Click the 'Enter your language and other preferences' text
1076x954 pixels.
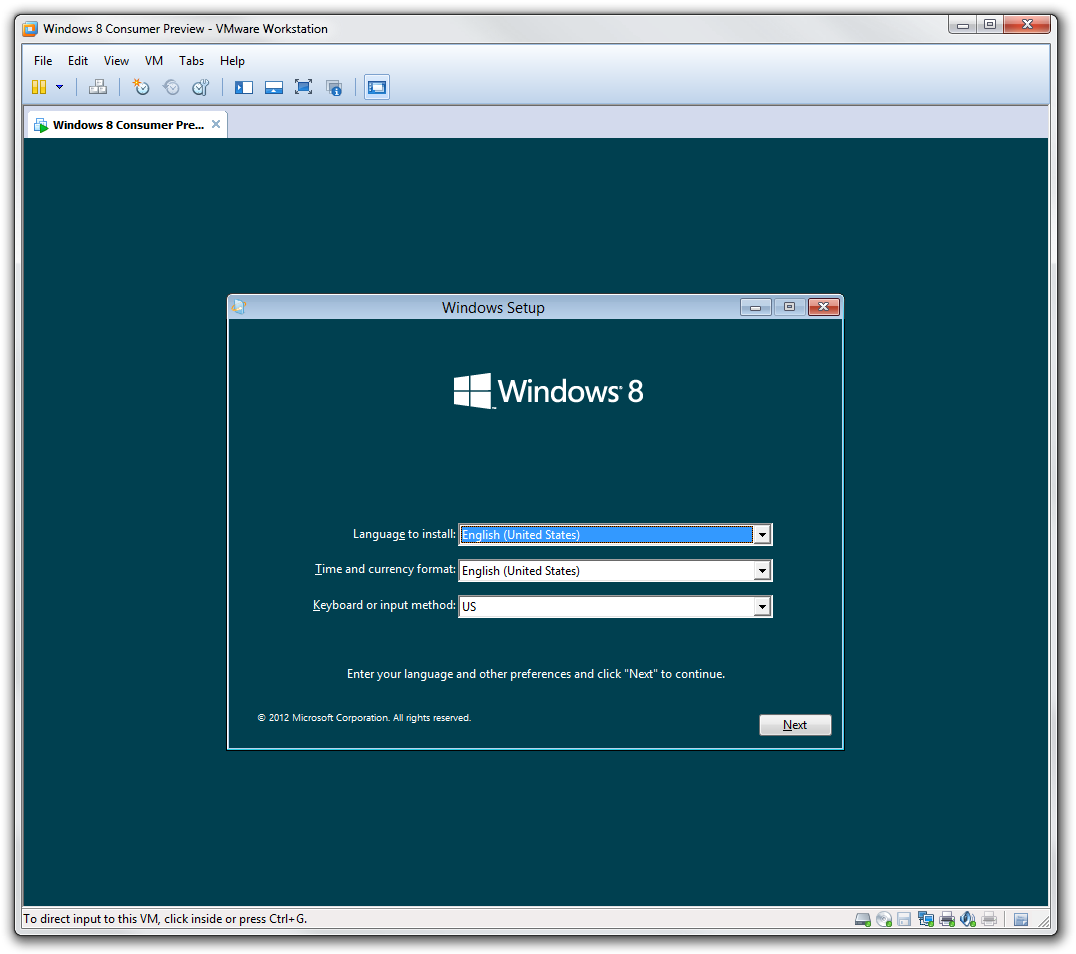pos(536,674)
